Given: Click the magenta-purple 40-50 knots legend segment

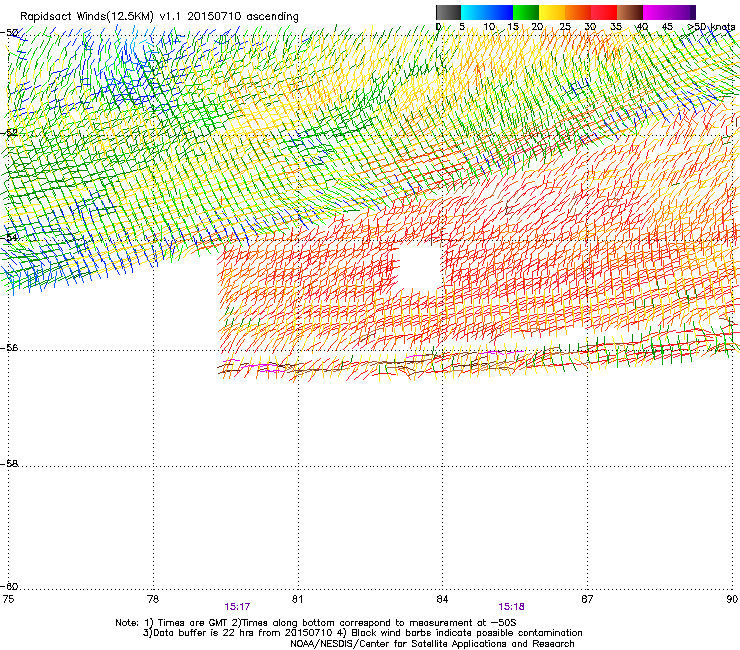Looking at the screenshot, I should pyautogui.click(x=669, y=12).
